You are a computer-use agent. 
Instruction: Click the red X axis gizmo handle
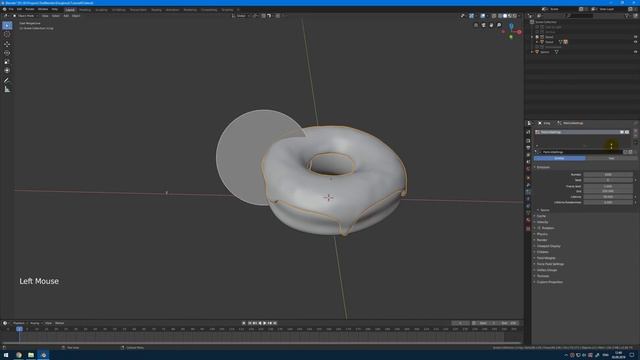[x=519, y=32]
